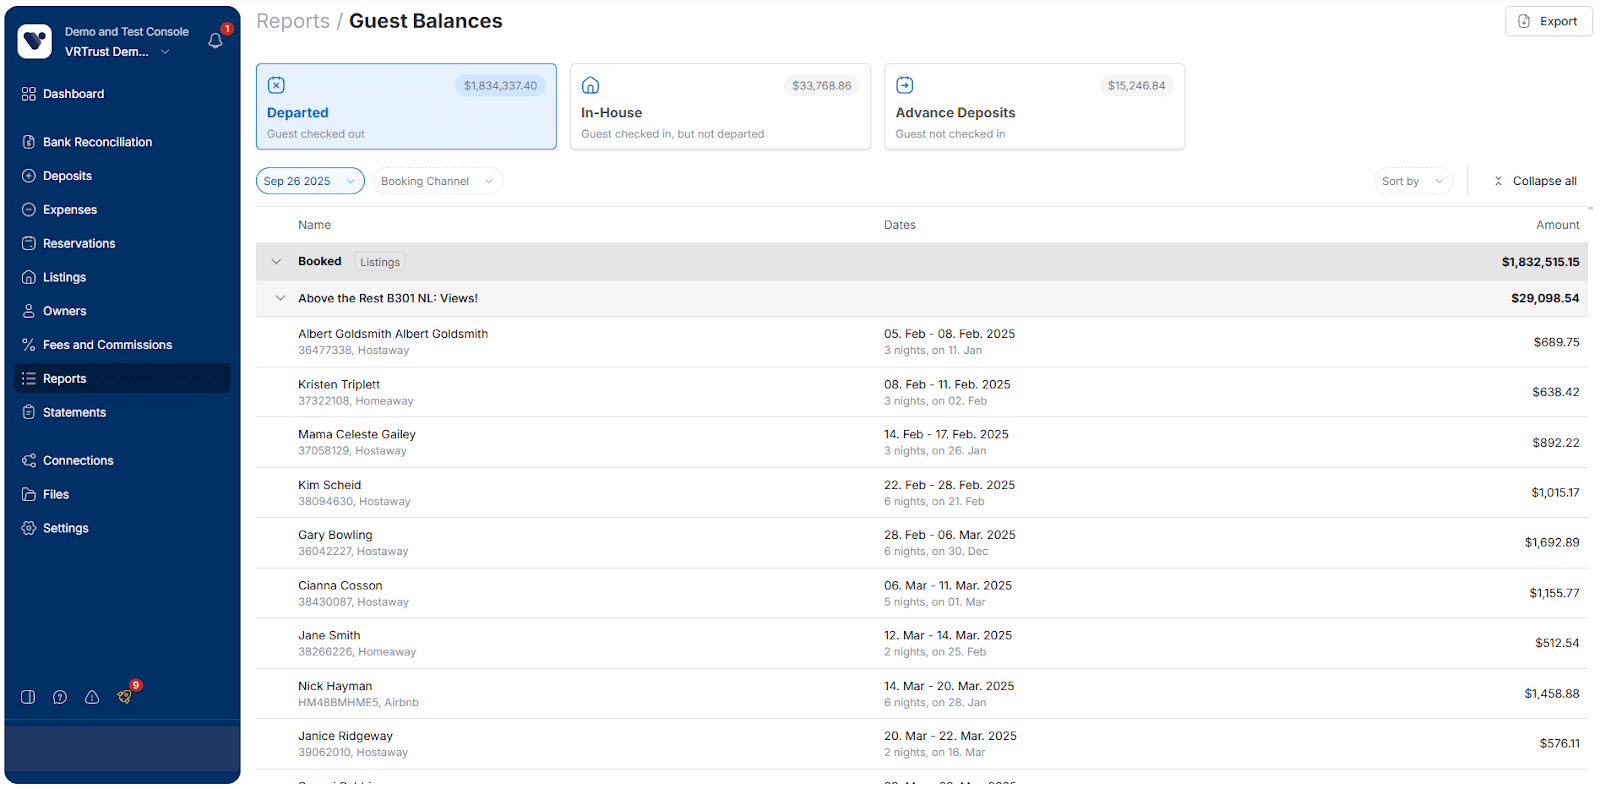Go to Bank Reconciliation in sidebar
The height and width of the screenshot is (789, 1600).
click(97, 142)
